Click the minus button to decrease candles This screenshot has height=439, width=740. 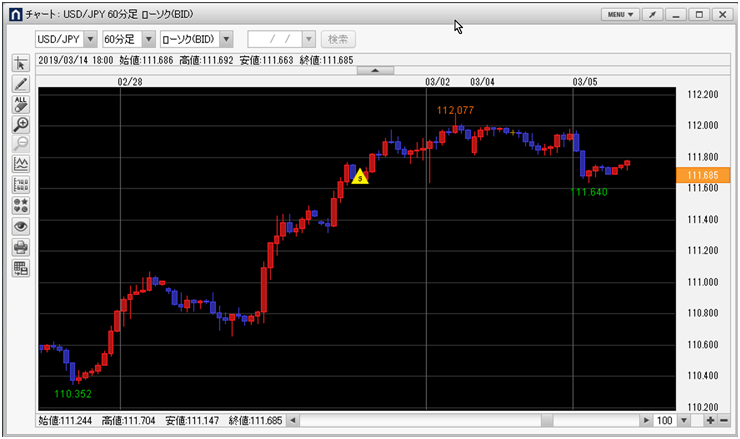point(723,421)
